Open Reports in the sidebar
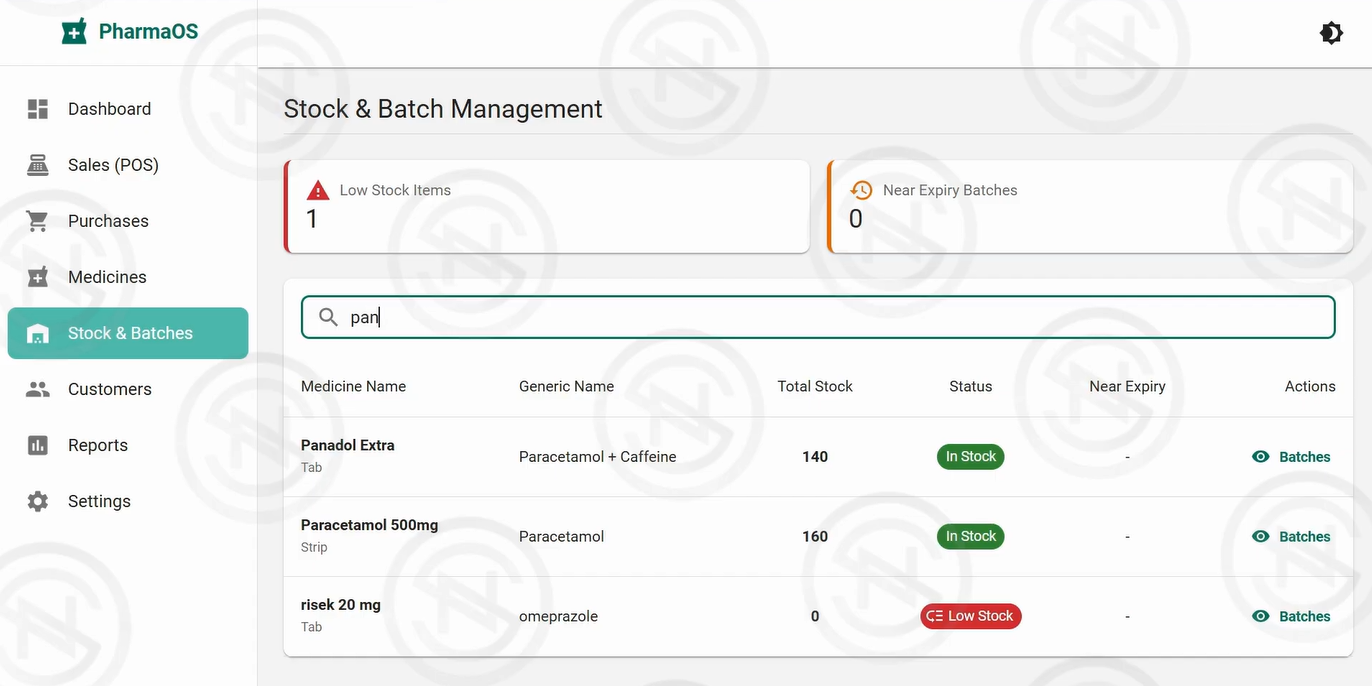 [128, 445]
